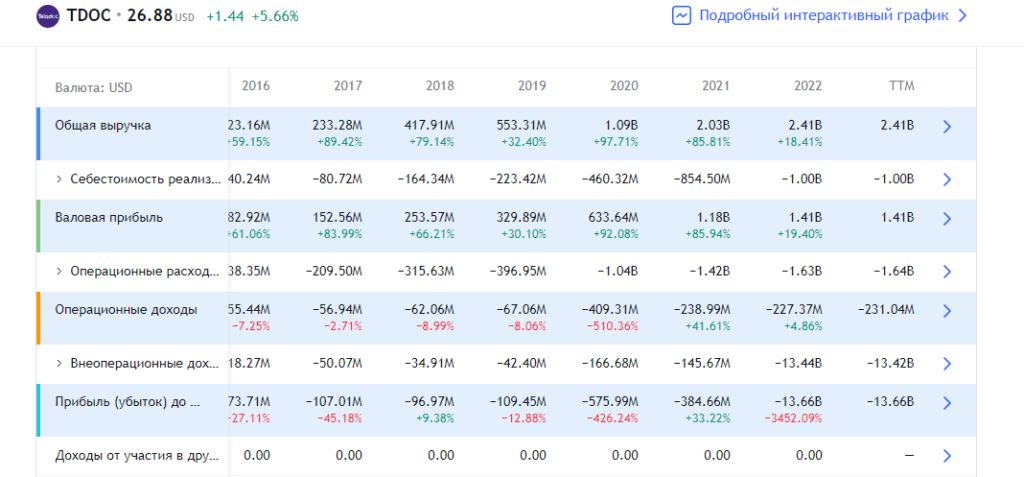
Task: Open details arrow for Доходы от участия row
Action: 947,456
